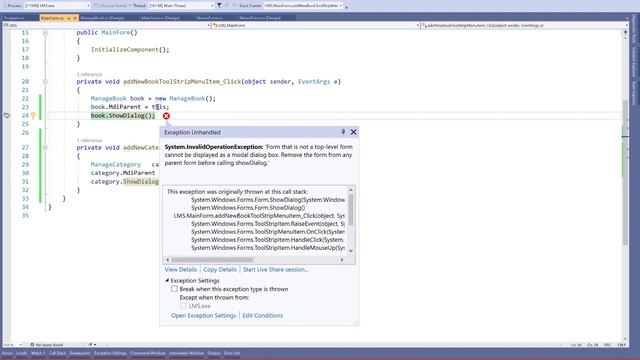Click the thread filter funnel icon in debug toolbar
The width and height of the screenshot is (640, 360).
tap(219, 6)
